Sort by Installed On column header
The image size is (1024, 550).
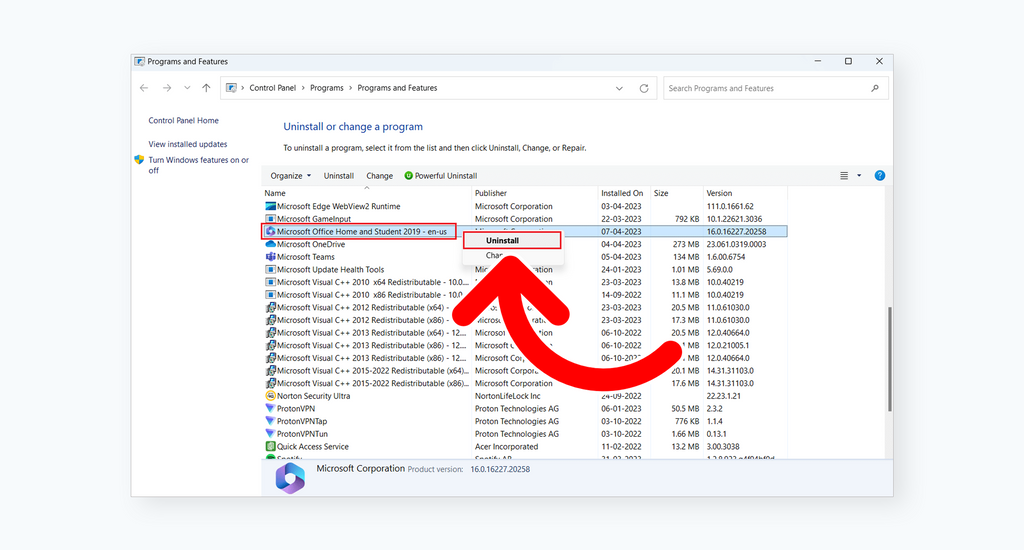pos(622,193)
